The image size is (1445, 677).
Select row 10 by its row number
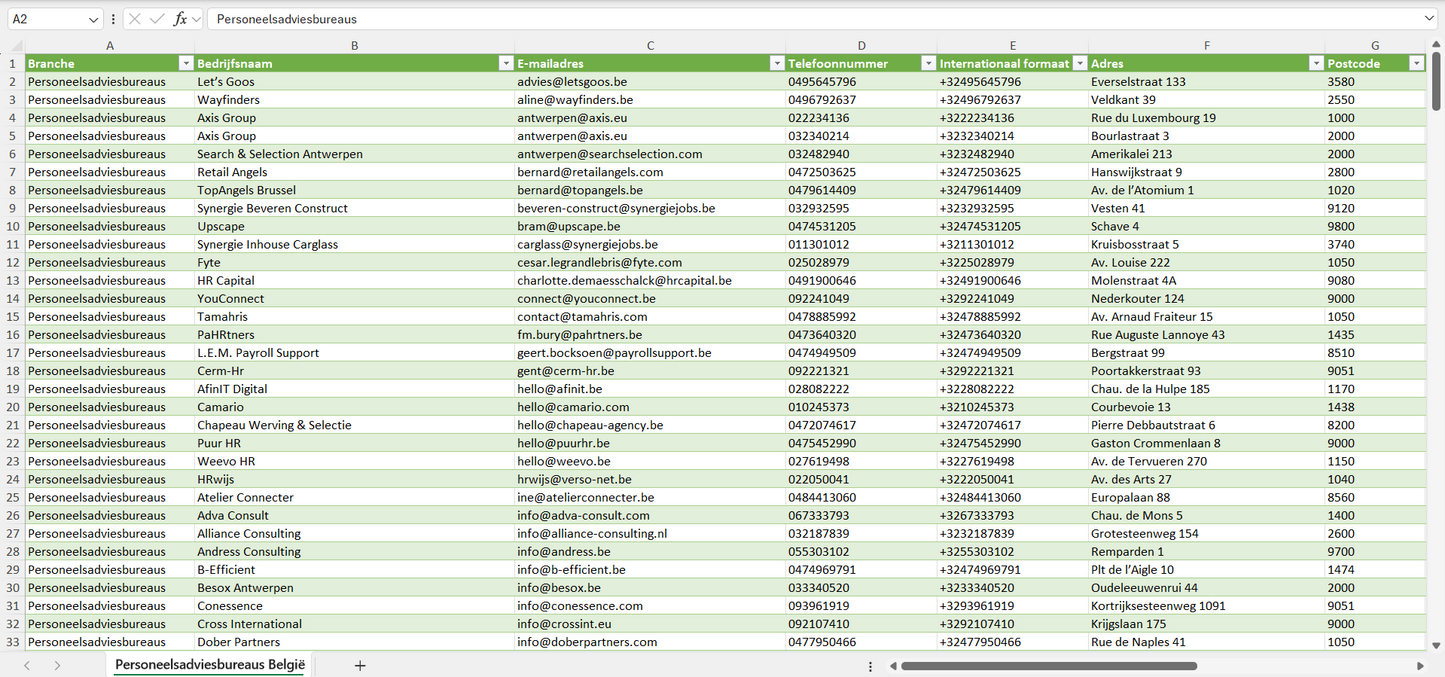click(x=13, y=226)
